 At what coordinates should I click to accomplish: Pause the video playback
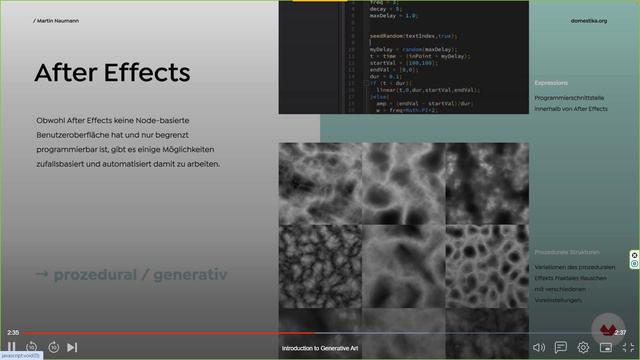(11, 347)
